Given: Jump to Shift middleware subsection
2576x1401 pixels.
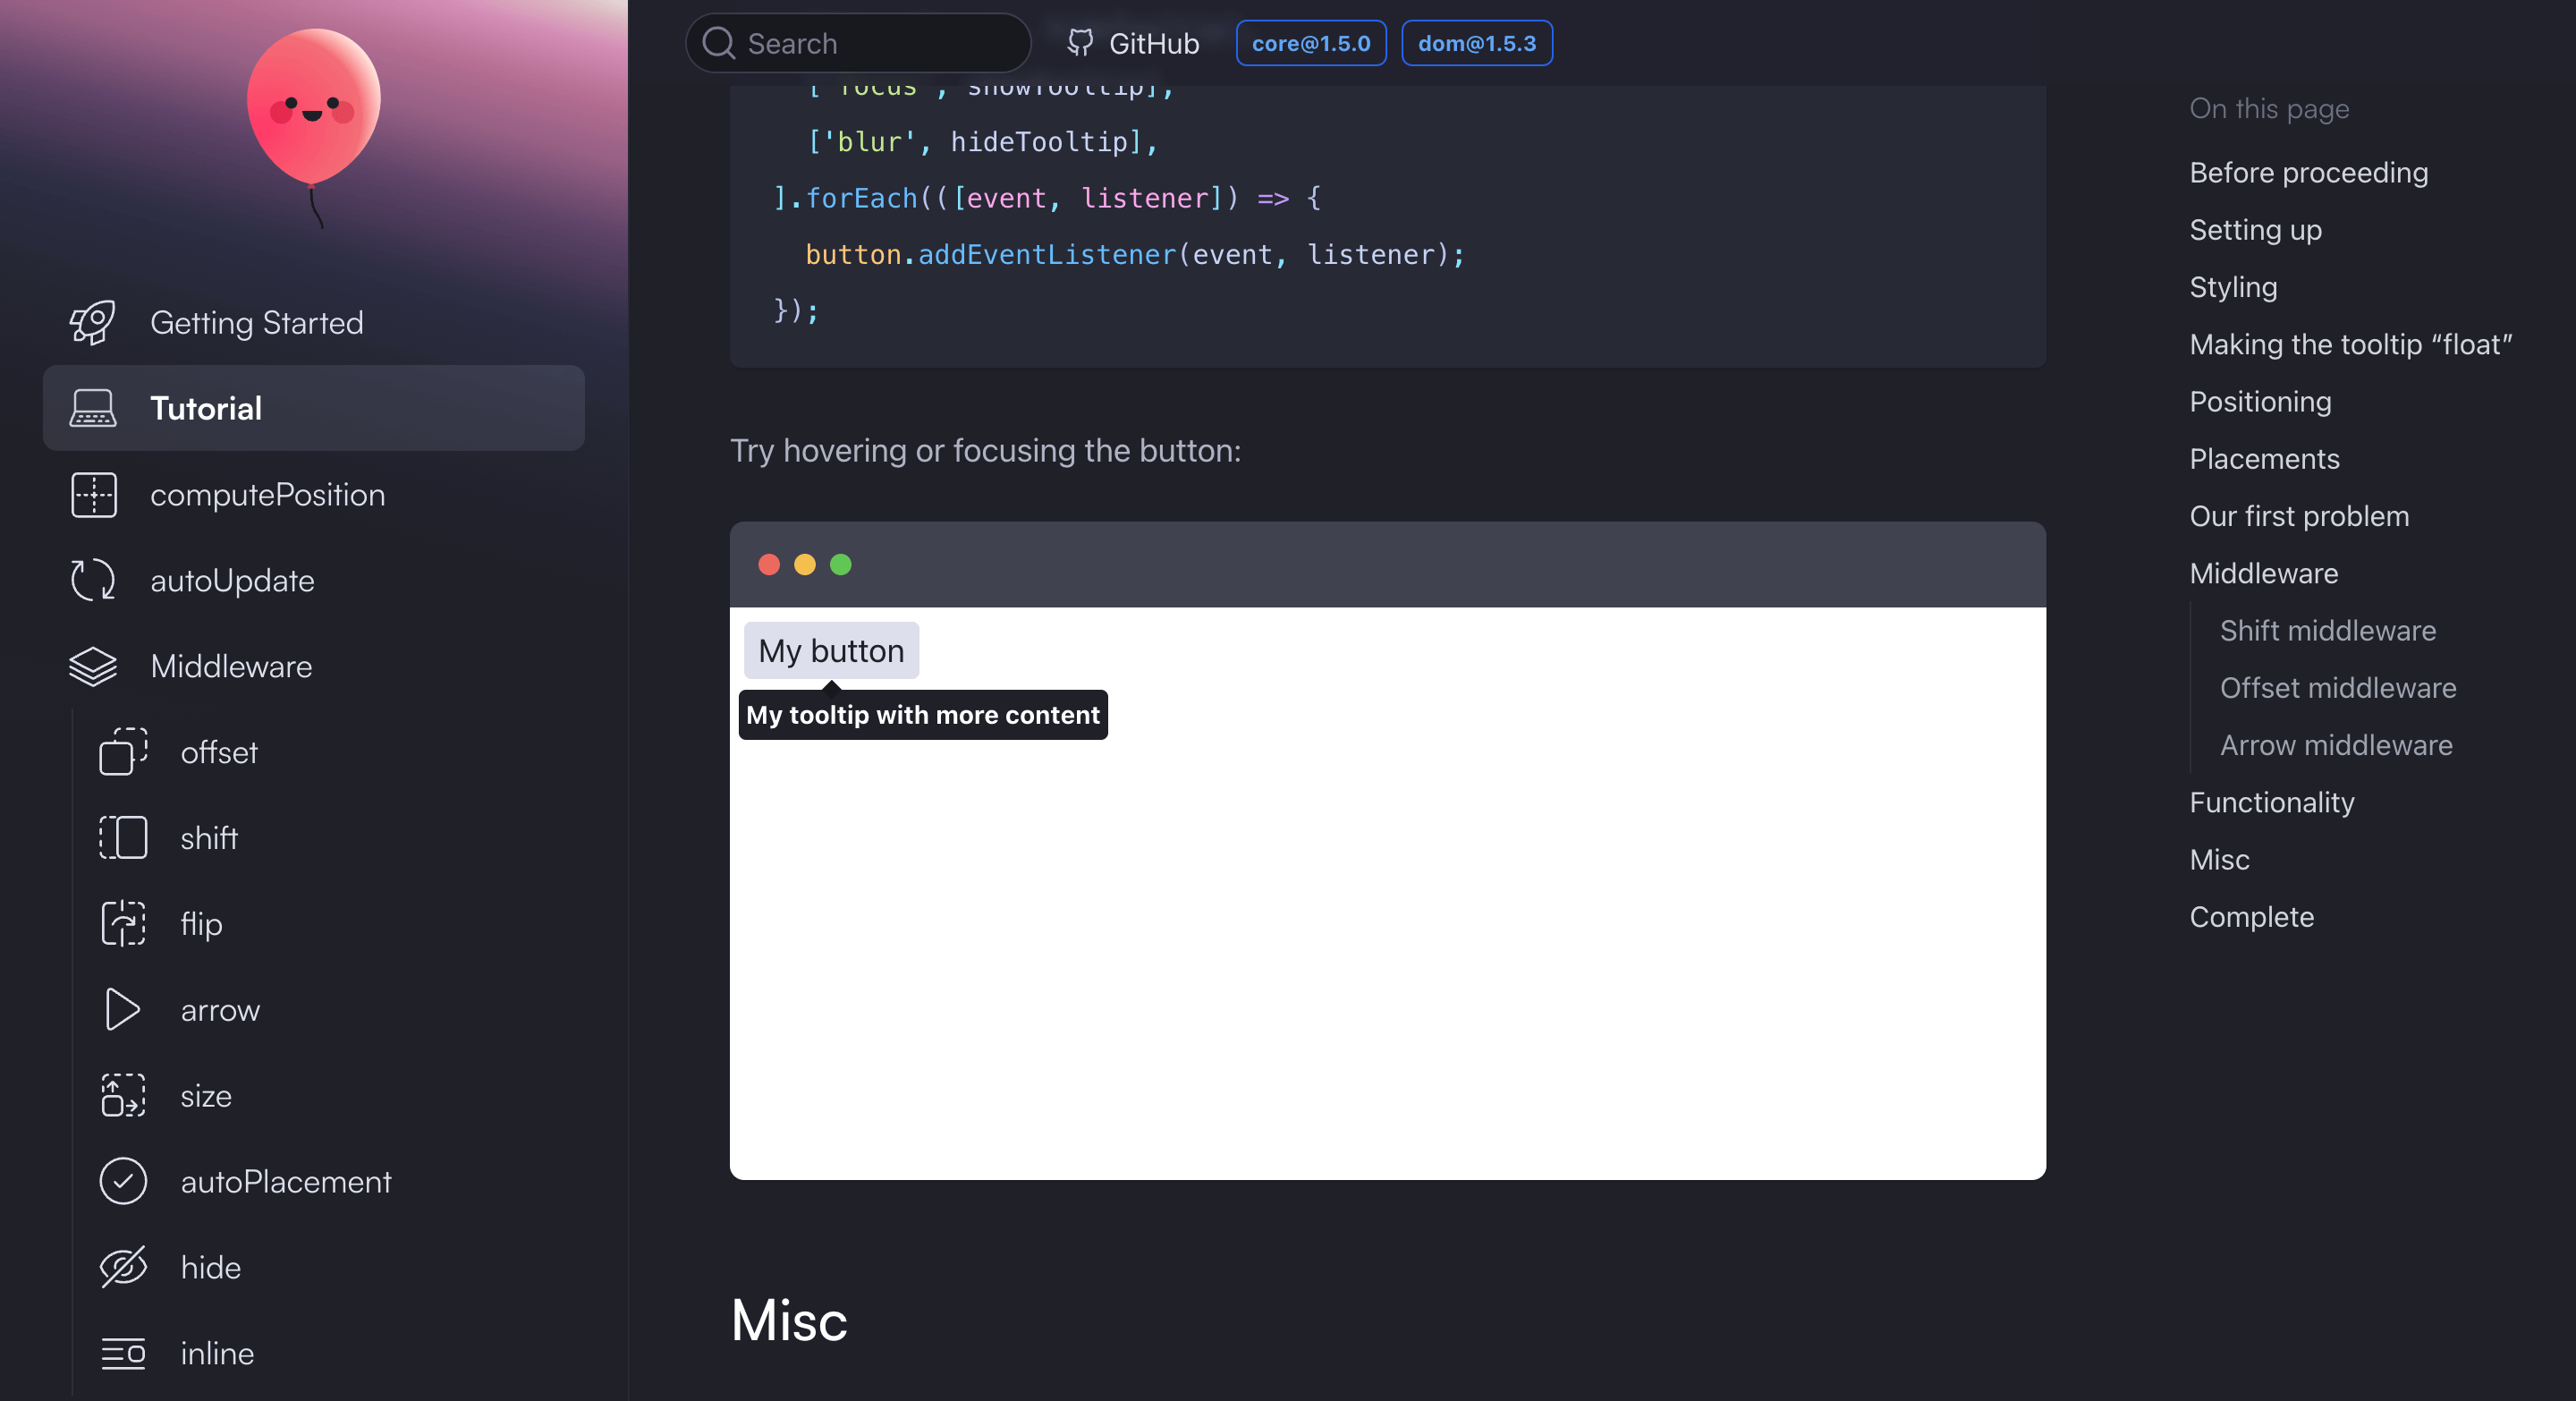Looking at the screenshot, I should coord(2327,630).
